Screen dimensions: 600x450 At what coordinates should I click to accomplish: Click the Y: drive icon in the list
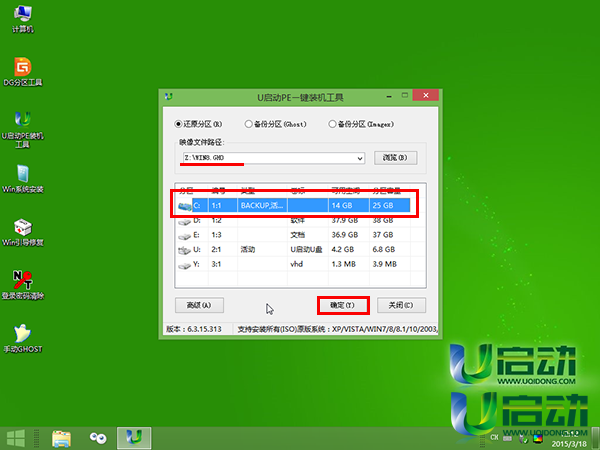(184, 265)
